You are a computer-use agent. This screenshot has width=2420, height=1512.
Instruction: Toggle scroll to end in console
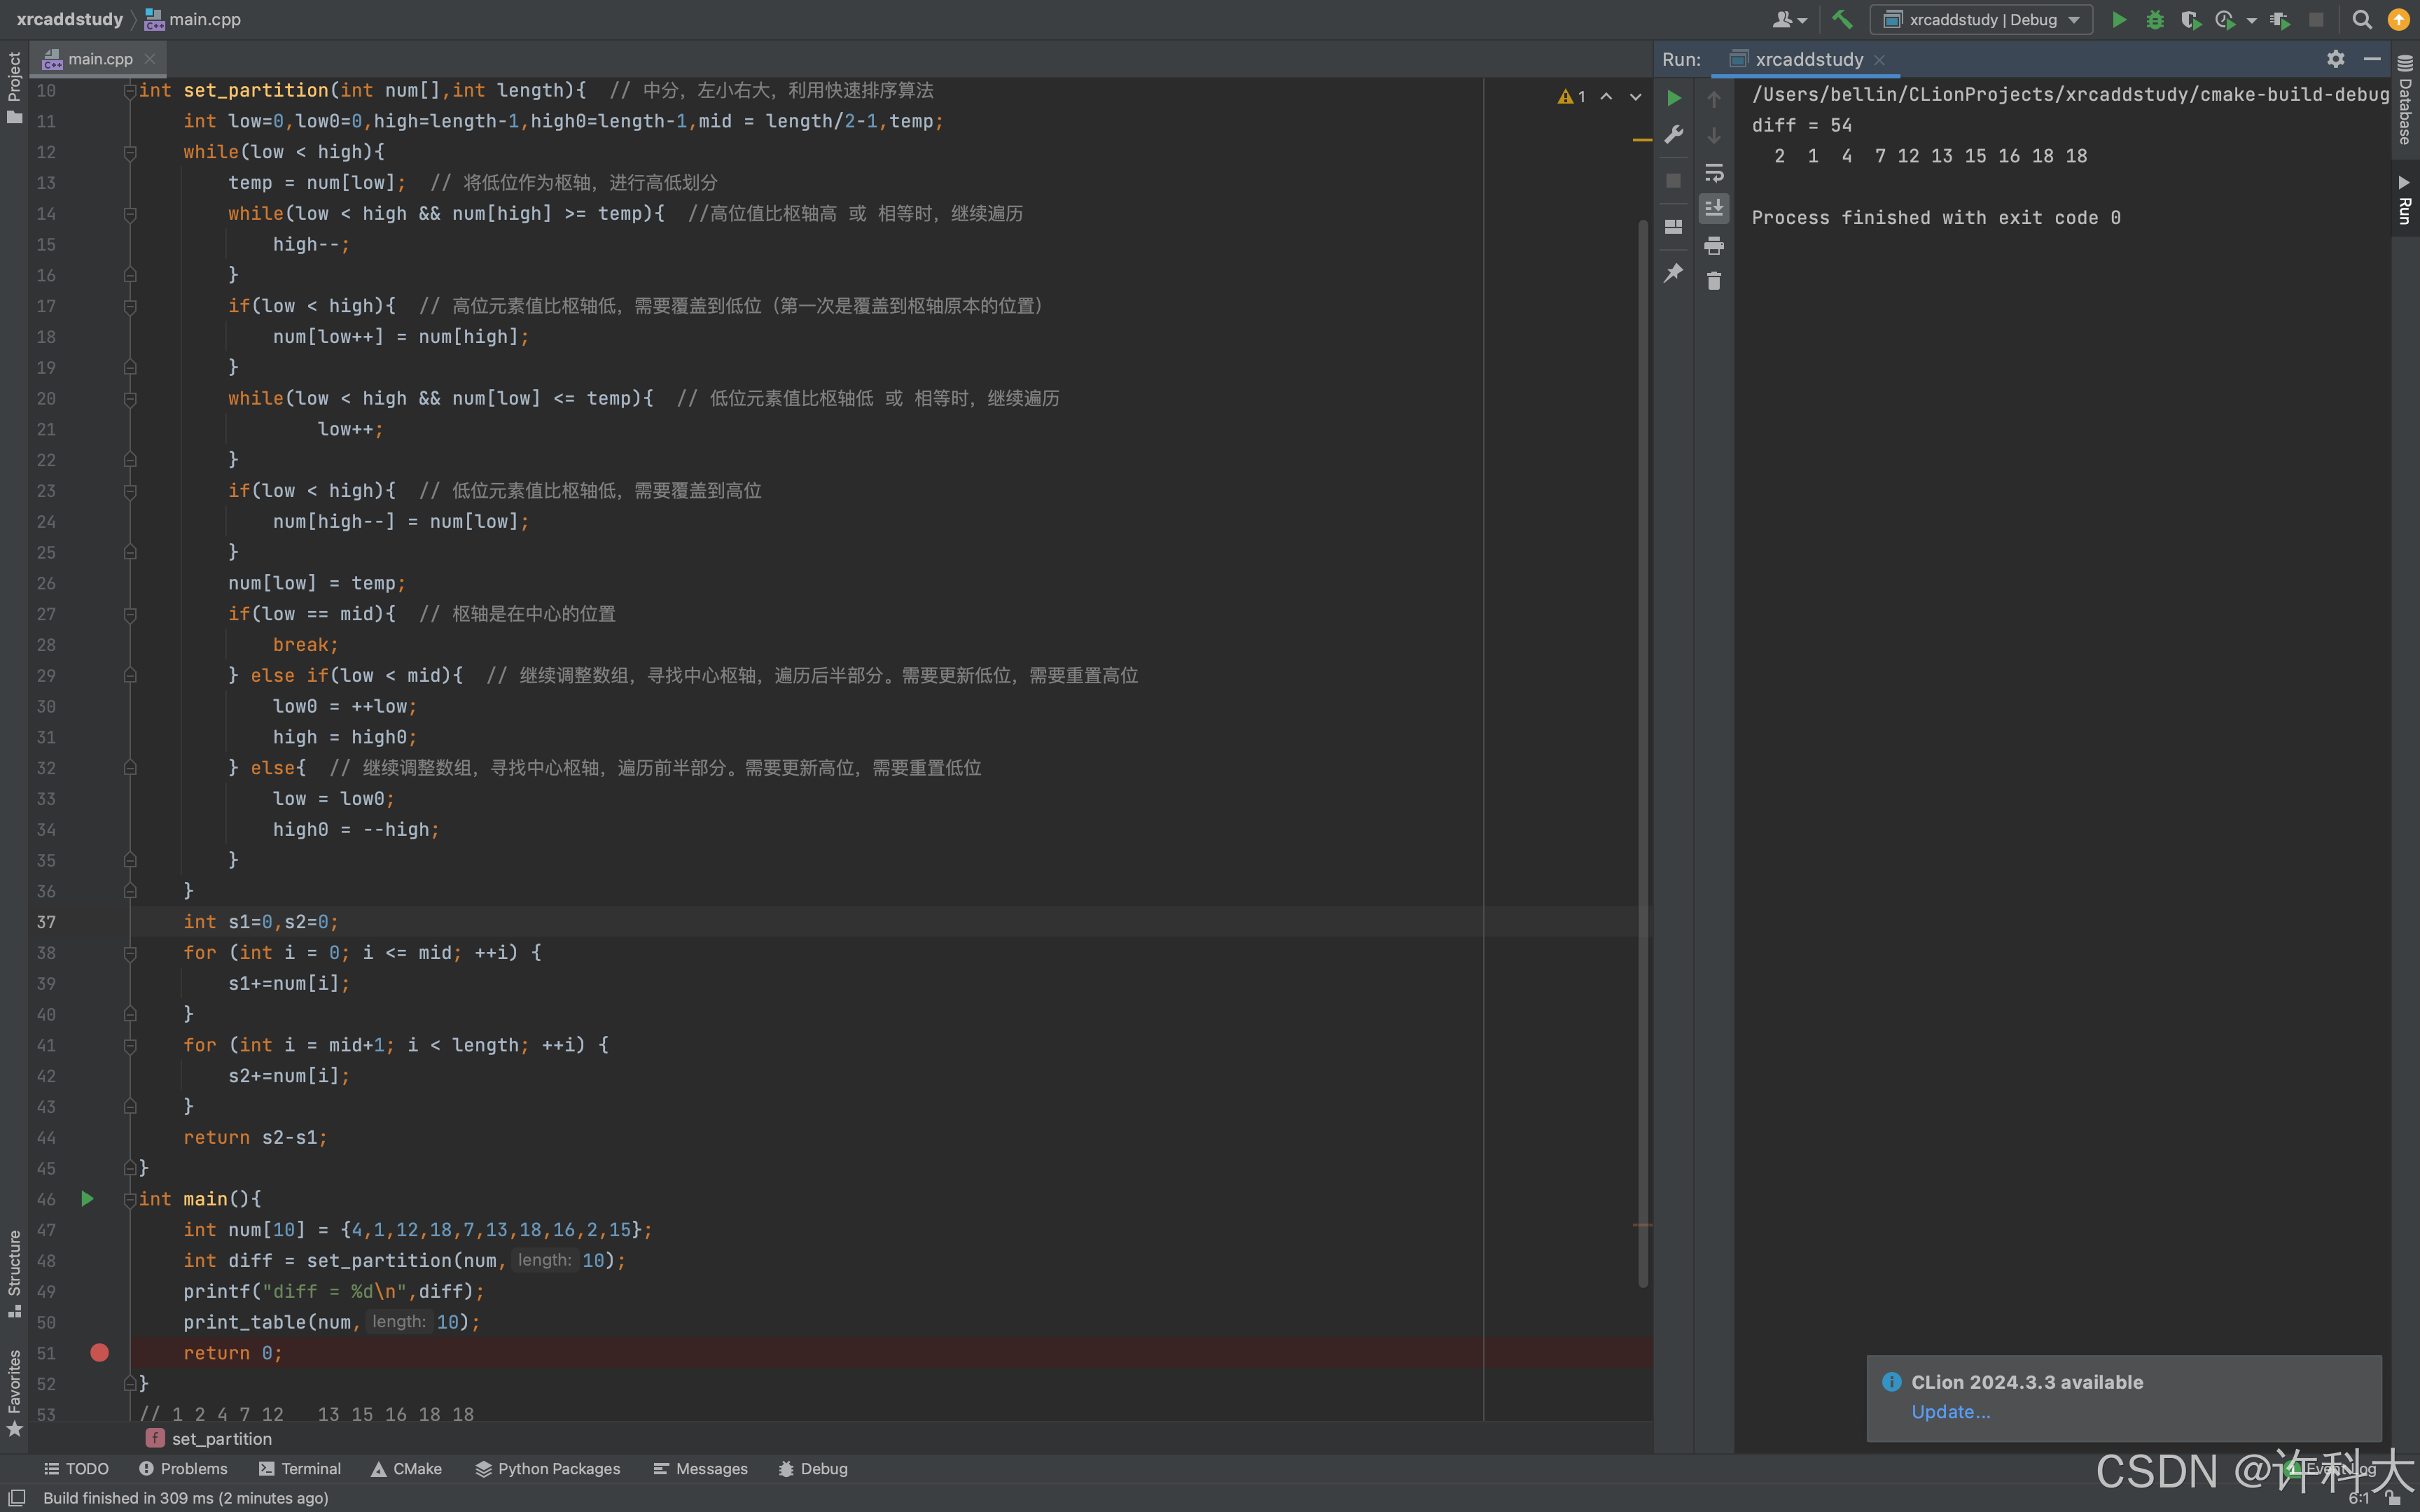[x=1714, y=208]
